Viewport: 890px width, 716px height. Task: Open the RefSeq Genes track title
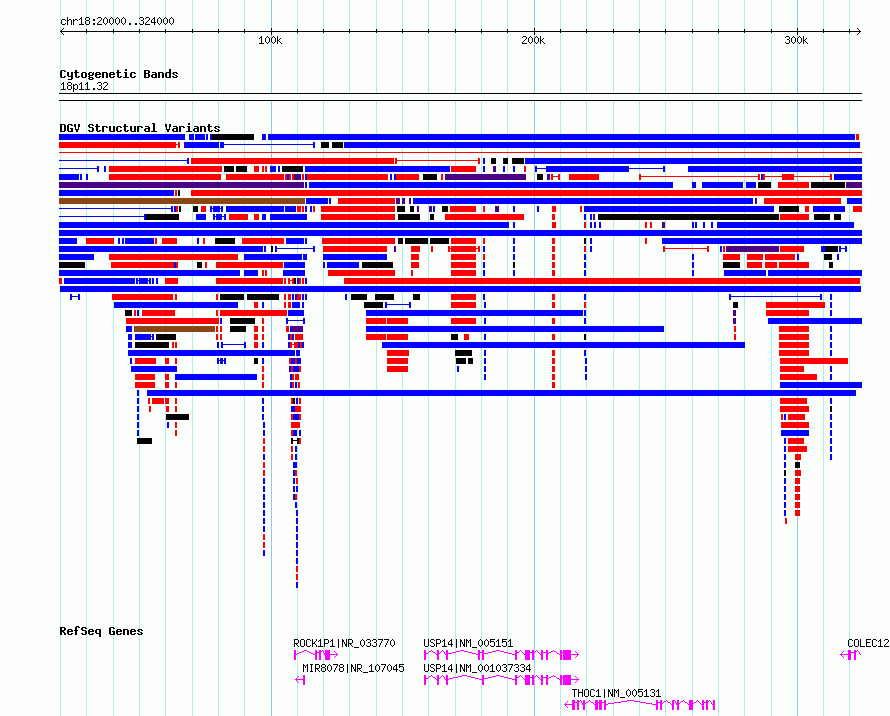pos(101,631)
